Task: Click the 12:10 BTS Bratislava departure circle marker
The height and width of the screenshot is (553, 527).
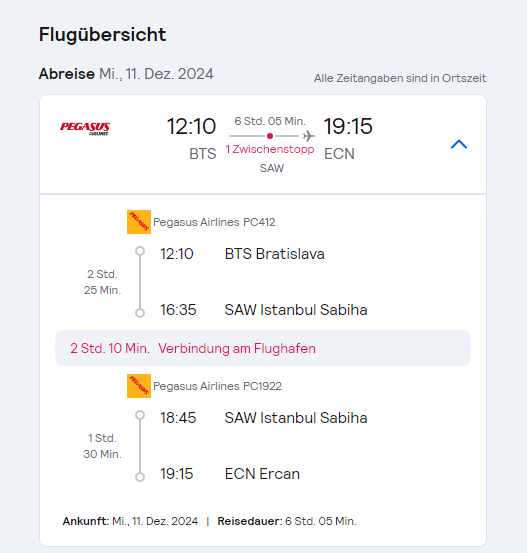Action: [140, 251]
